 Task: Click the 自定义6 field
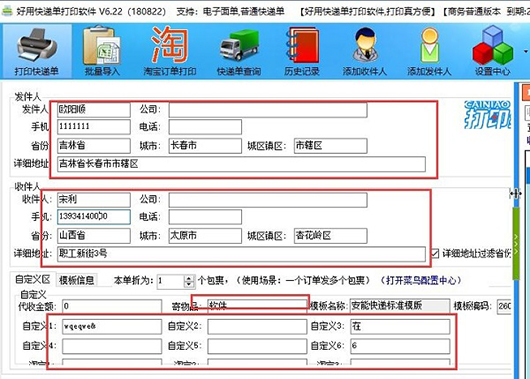click(400, 346)
